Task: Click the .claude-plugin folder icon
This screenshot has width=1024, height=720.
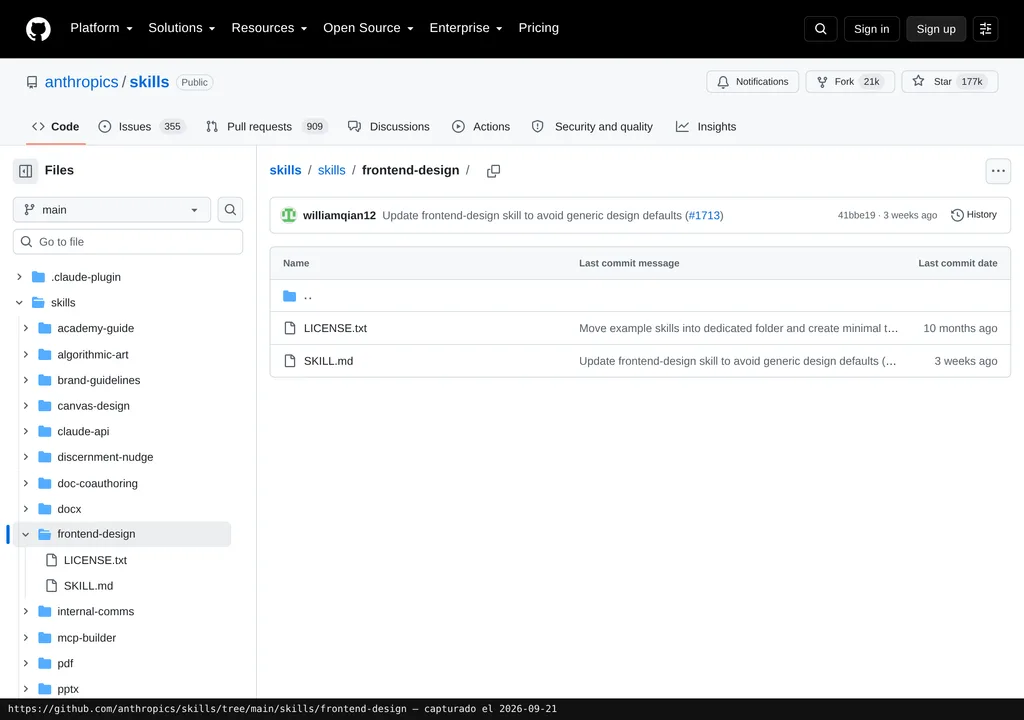Action: coord(39,277)
